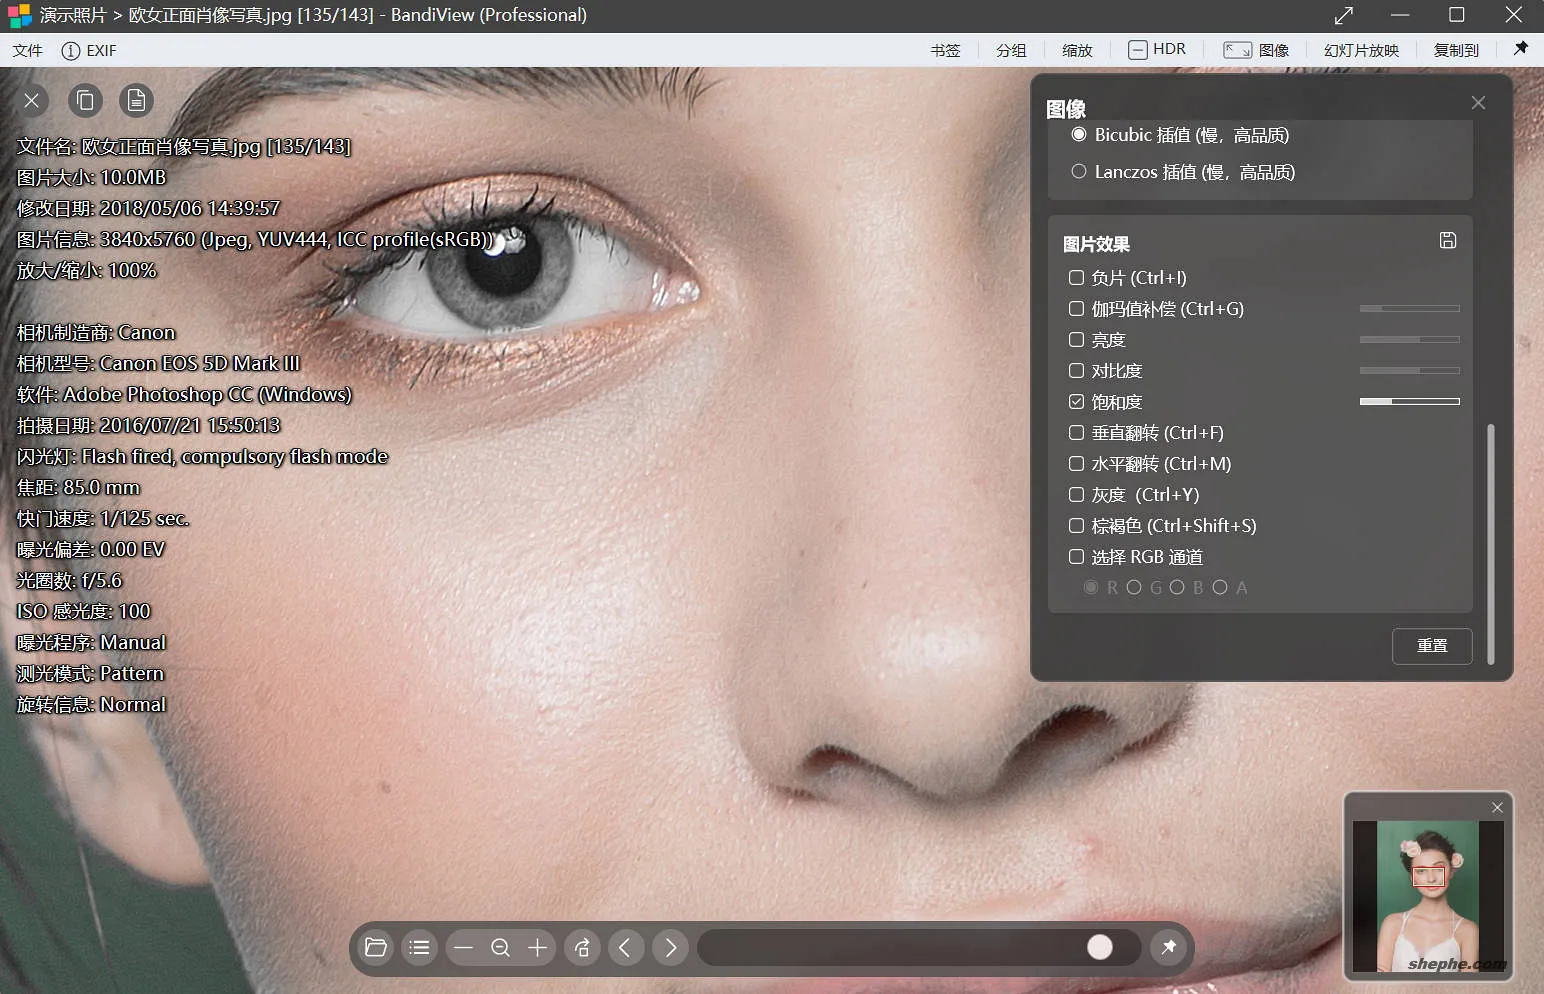
Task: Expand the 缩放 menu
Action: click(x=1077, y=50)
